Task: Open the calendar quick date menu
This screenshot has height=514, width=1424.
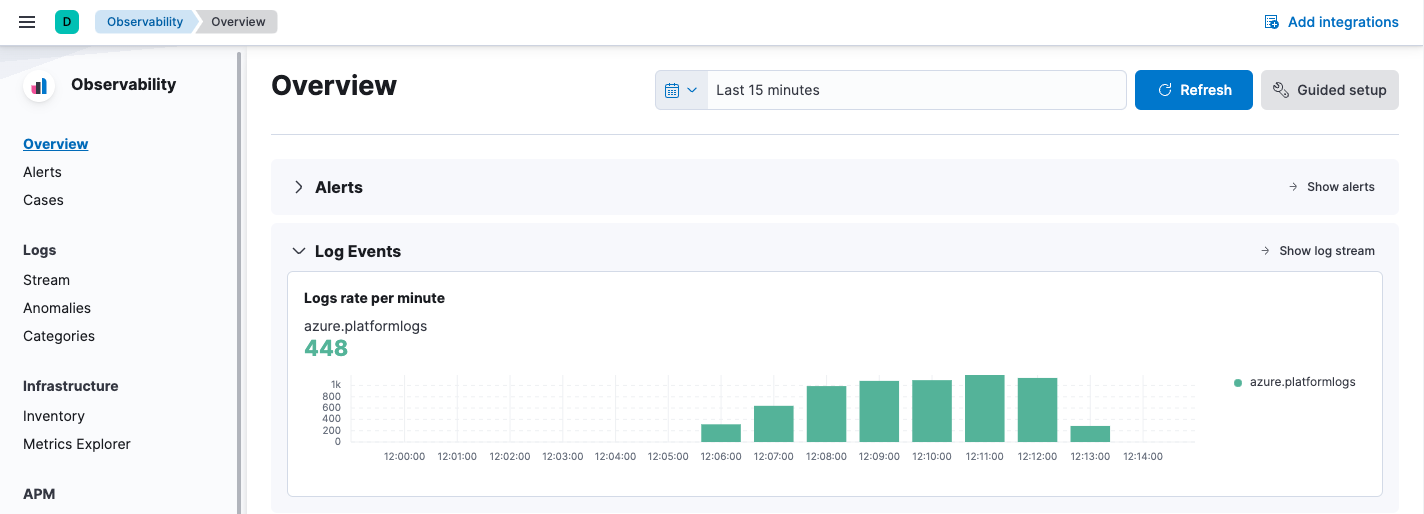Action: click(681, 90)
